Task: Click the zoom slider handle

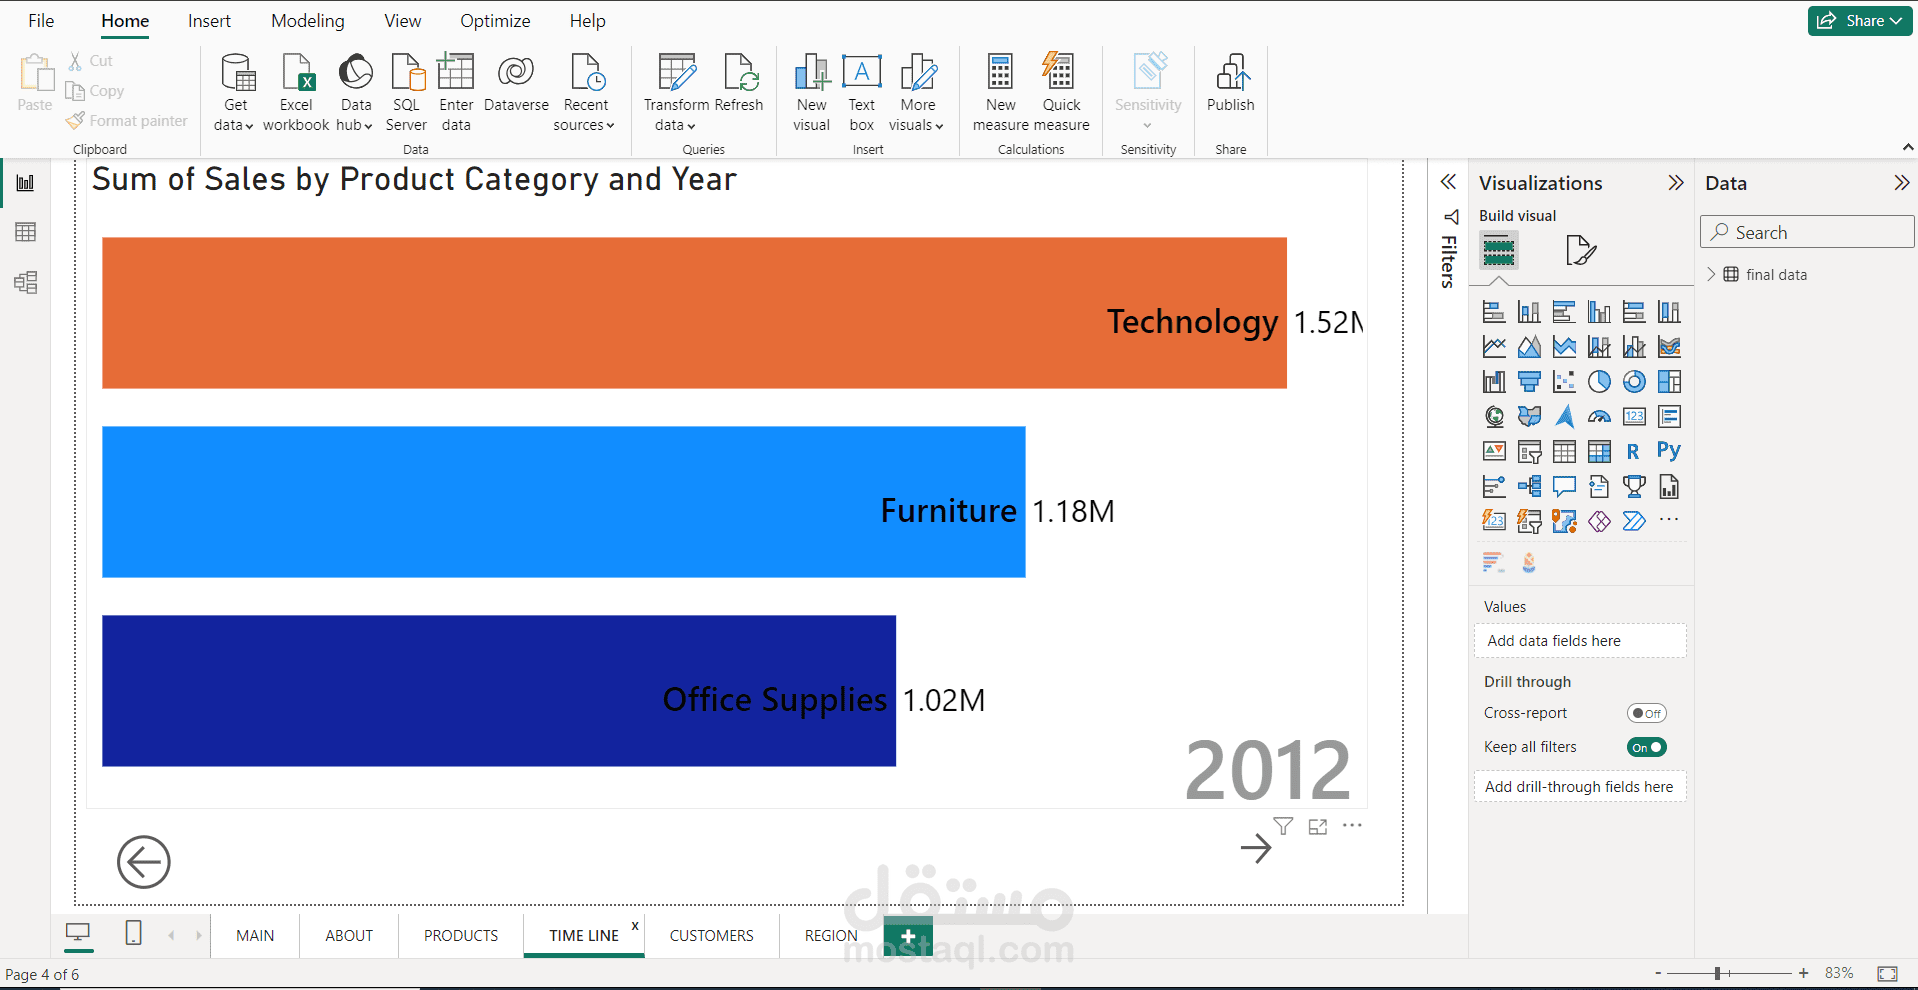Action: tap(1717, 973)
